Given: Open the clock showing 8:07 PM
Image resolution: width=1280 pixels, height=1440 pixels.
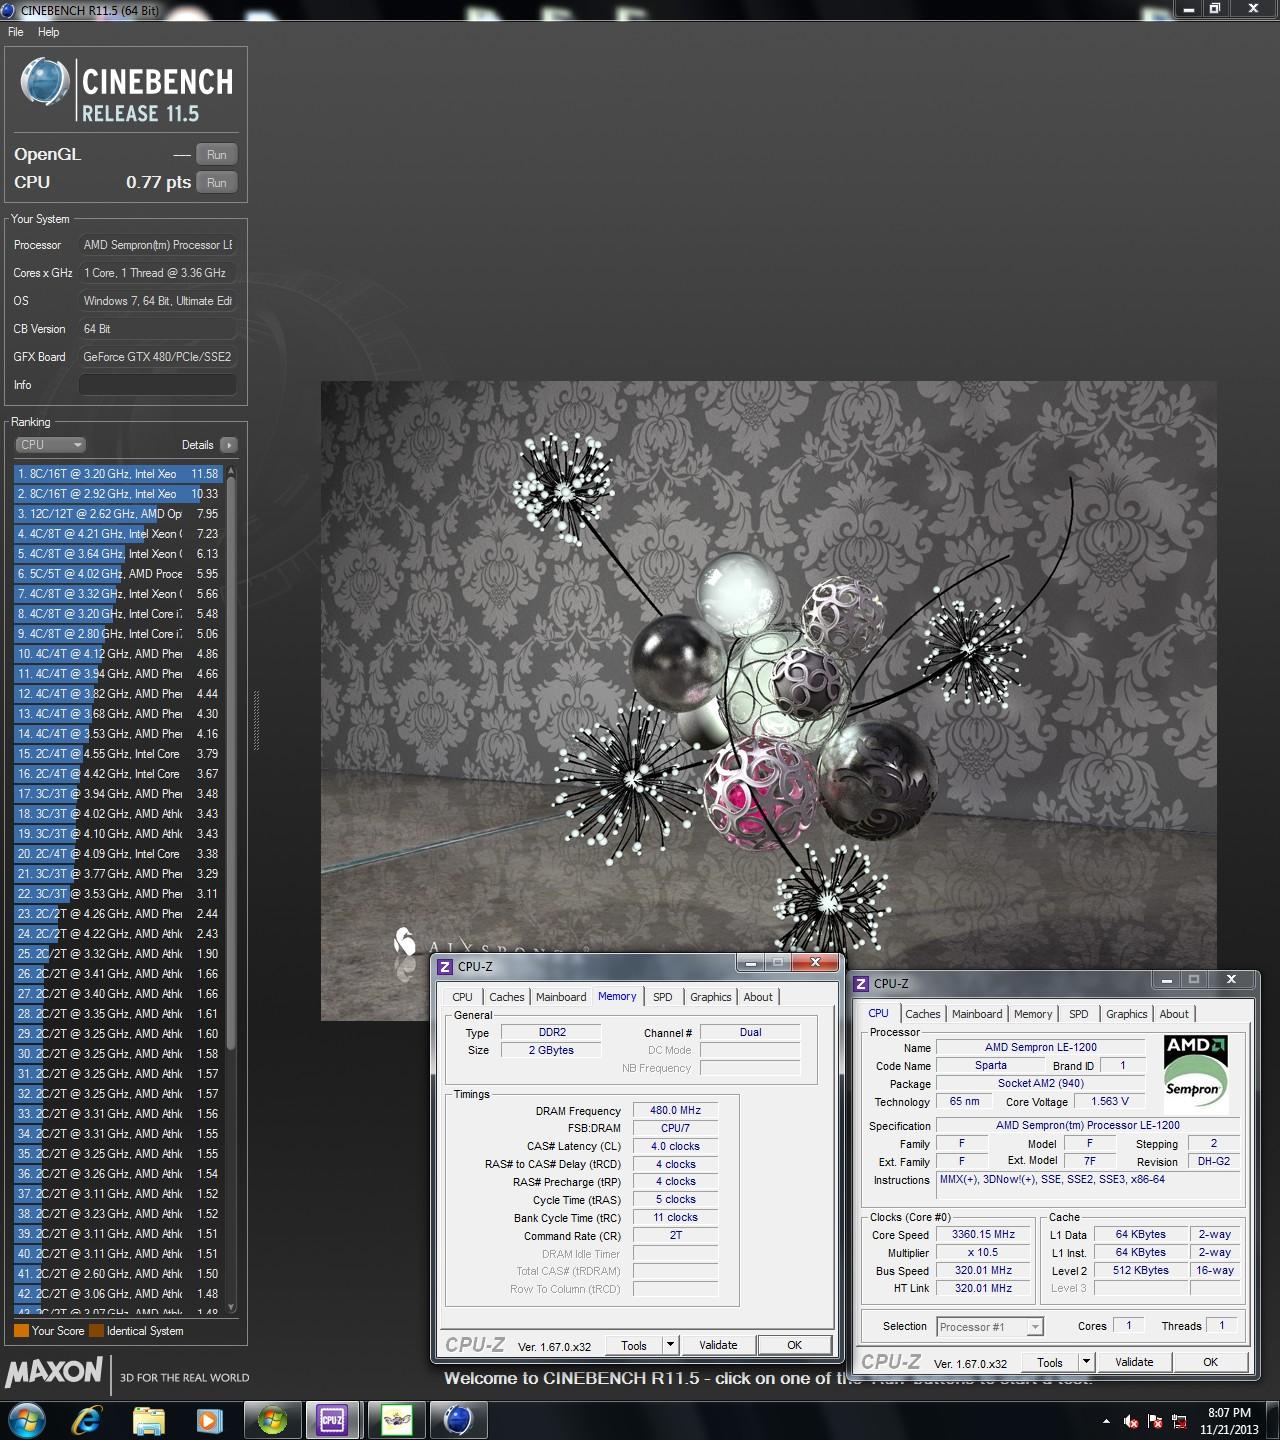Looking at the screenshot, I should [1229, 1421].
